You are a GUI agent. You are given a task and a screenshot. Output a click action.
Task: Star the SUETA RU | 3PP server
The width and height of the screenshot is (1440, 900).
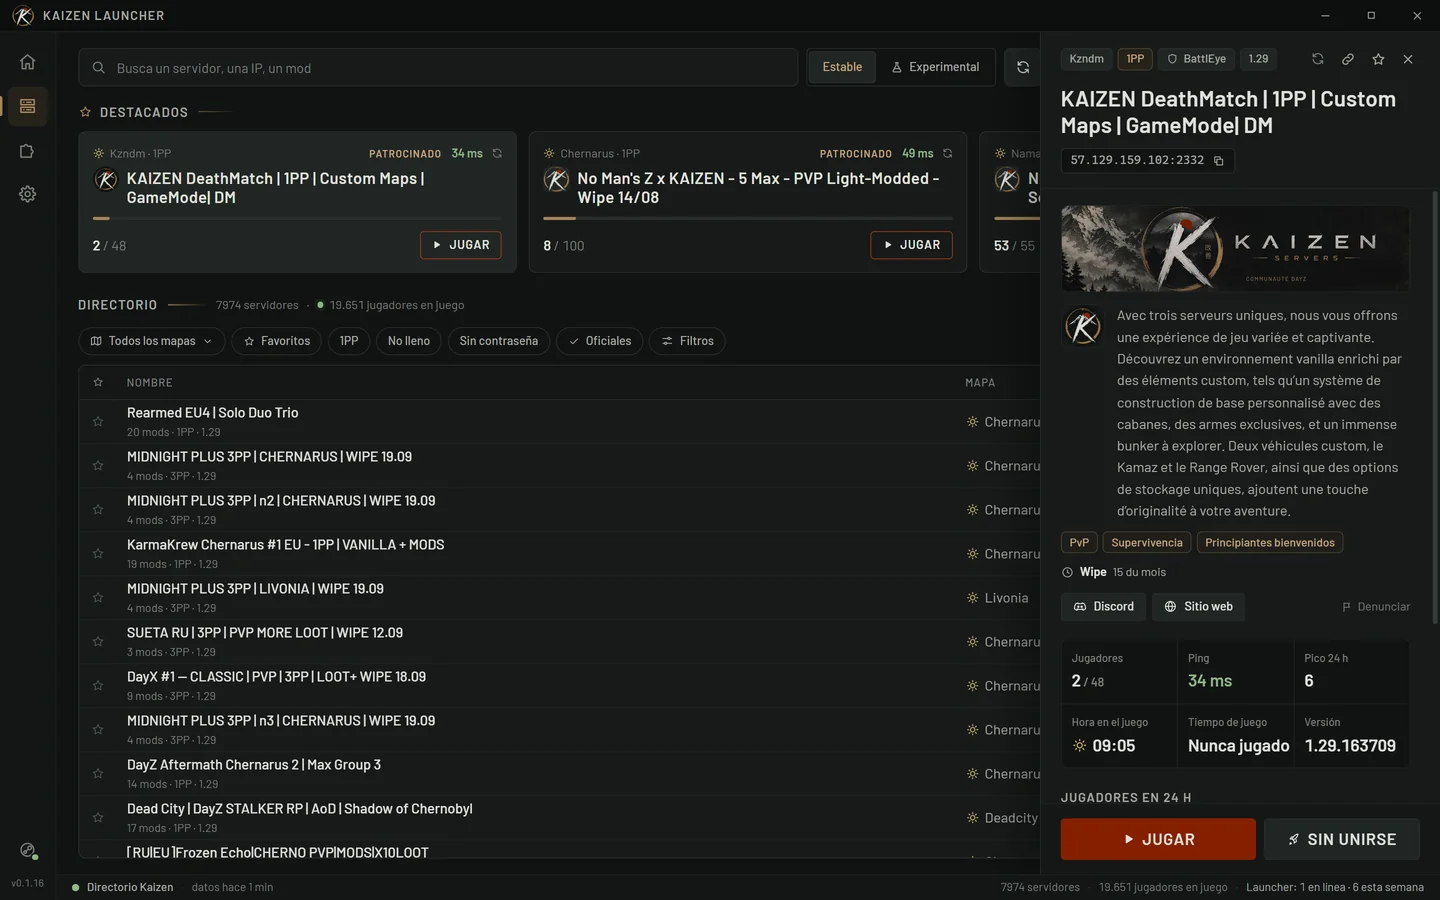[x=98, y=642]
